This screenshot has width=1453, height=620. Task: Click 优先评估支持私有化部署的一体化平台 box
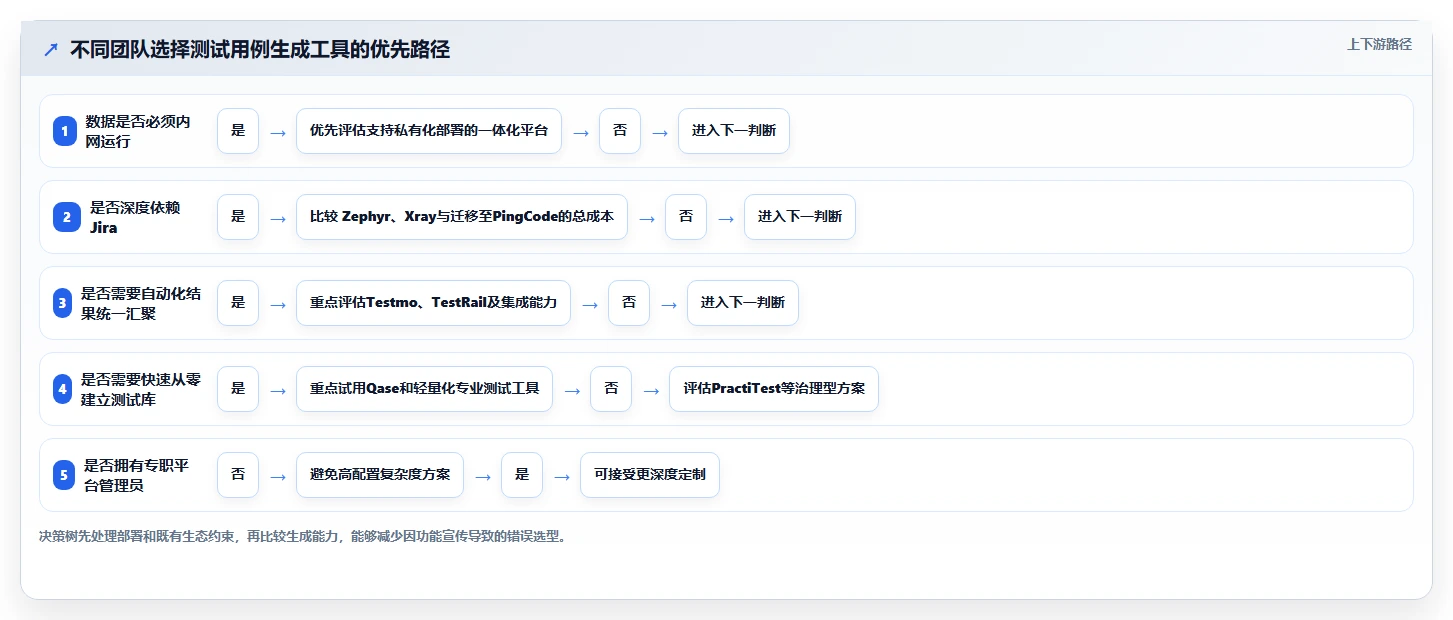[x=429, y=131]
